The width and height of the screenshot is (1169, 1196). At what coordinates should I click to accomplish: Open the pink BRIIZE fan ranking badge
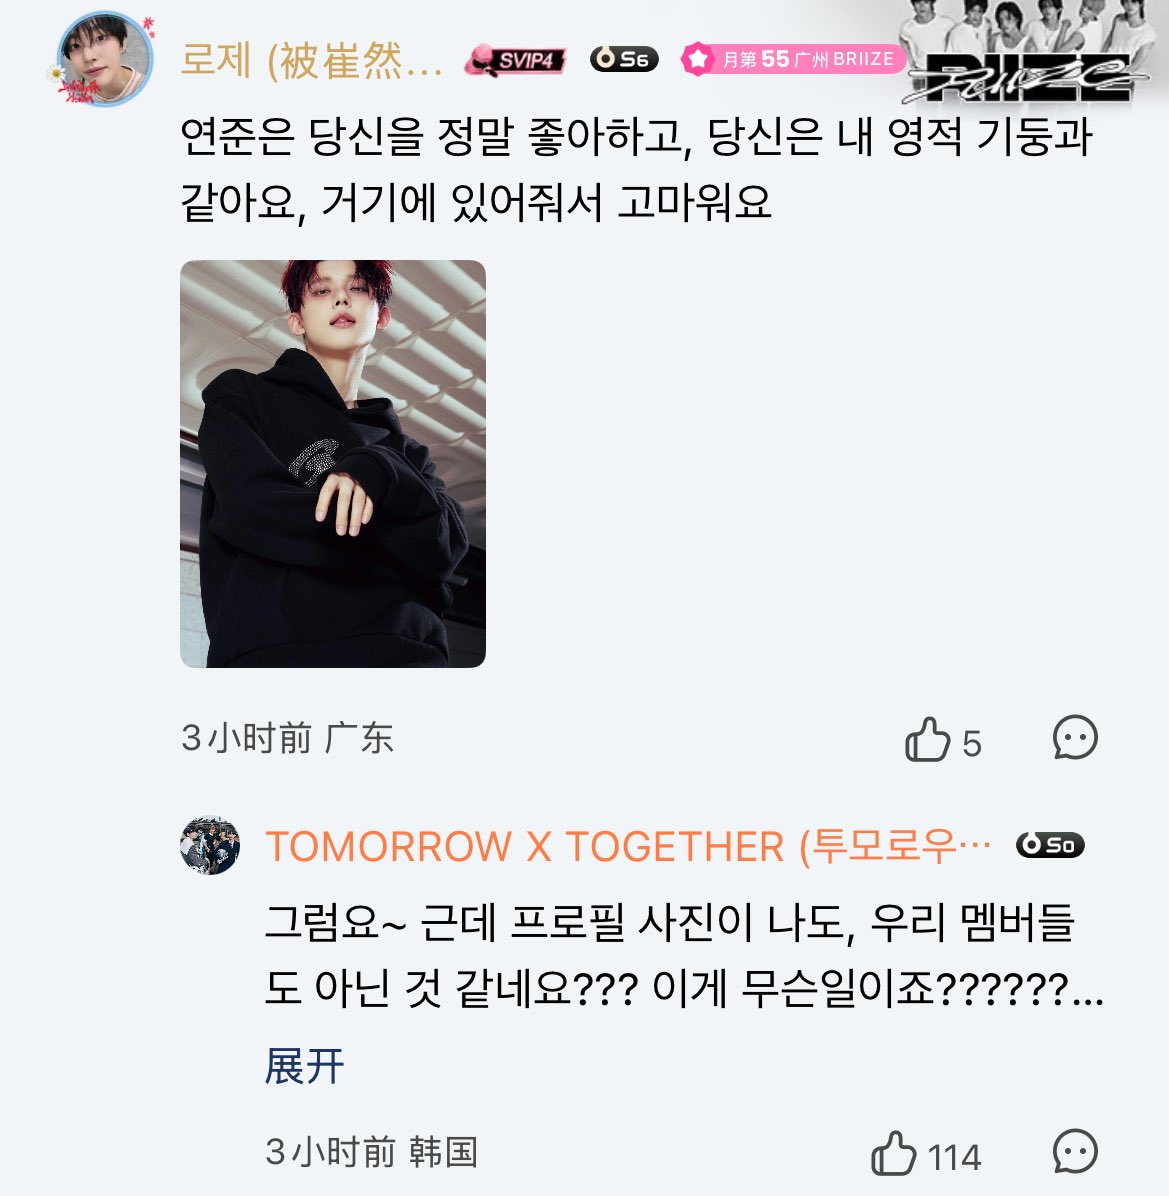click(x=793, y=59)
